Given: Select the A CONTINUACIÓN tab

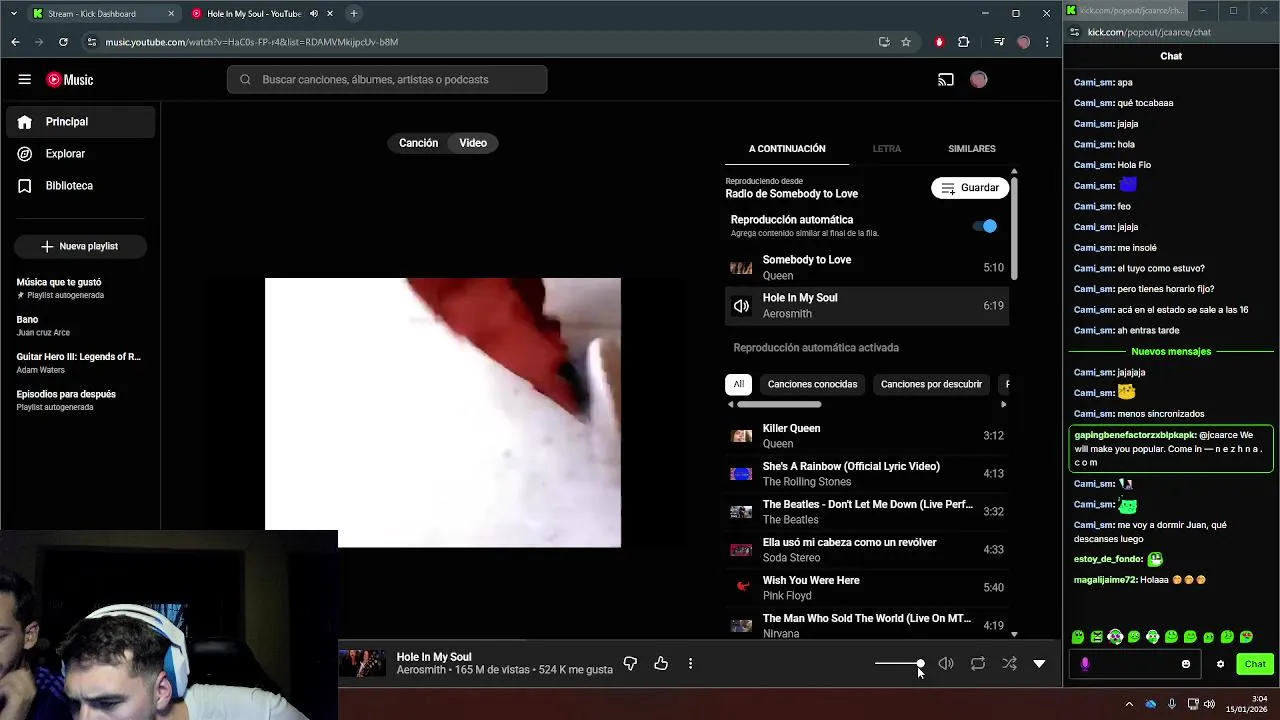Looking at the screenshot, I should point(787,149).
